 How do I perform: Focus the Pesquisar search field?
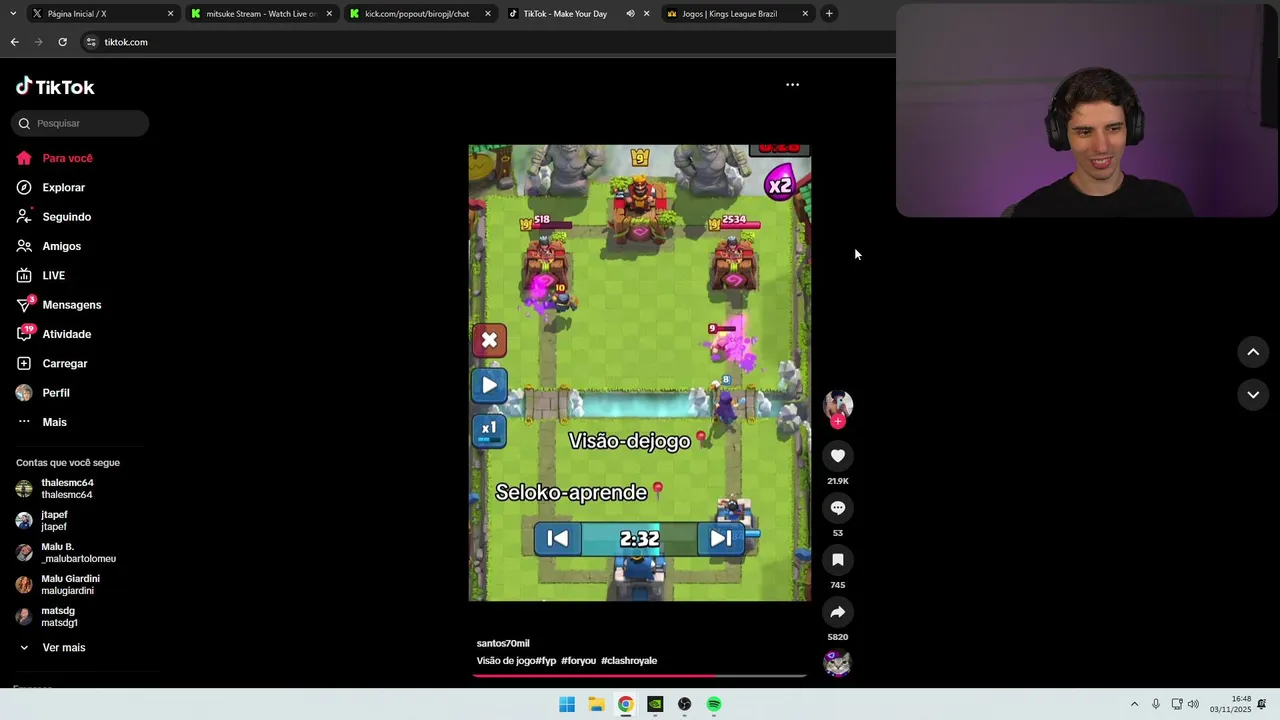pos(80,123)
